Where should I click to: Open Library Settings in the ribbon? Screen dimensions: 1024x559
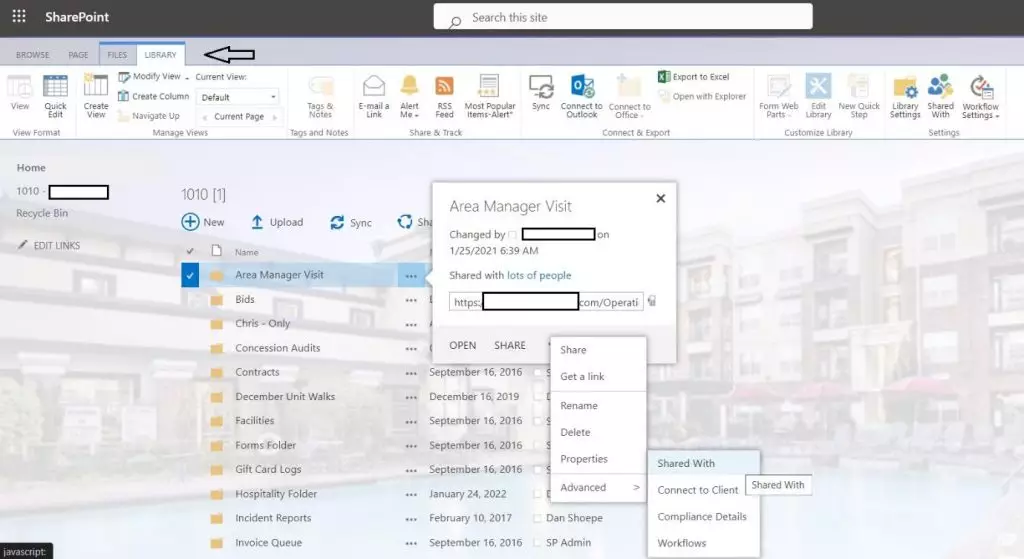tap(904, 87)
